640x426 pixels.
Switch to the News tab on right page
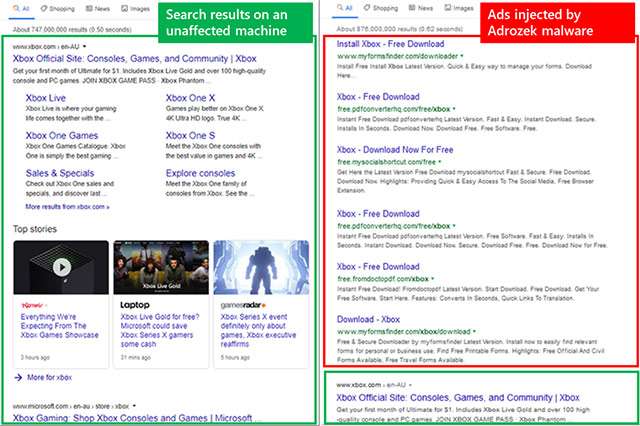[x=423, y=9]
